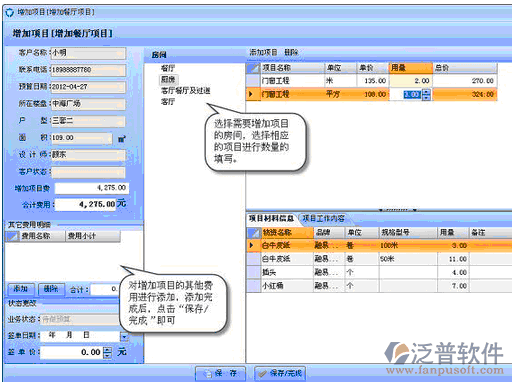Open the 签单日期 date dropdown
Viewport: 514px width, 386px height.
(x=124, y=337)
